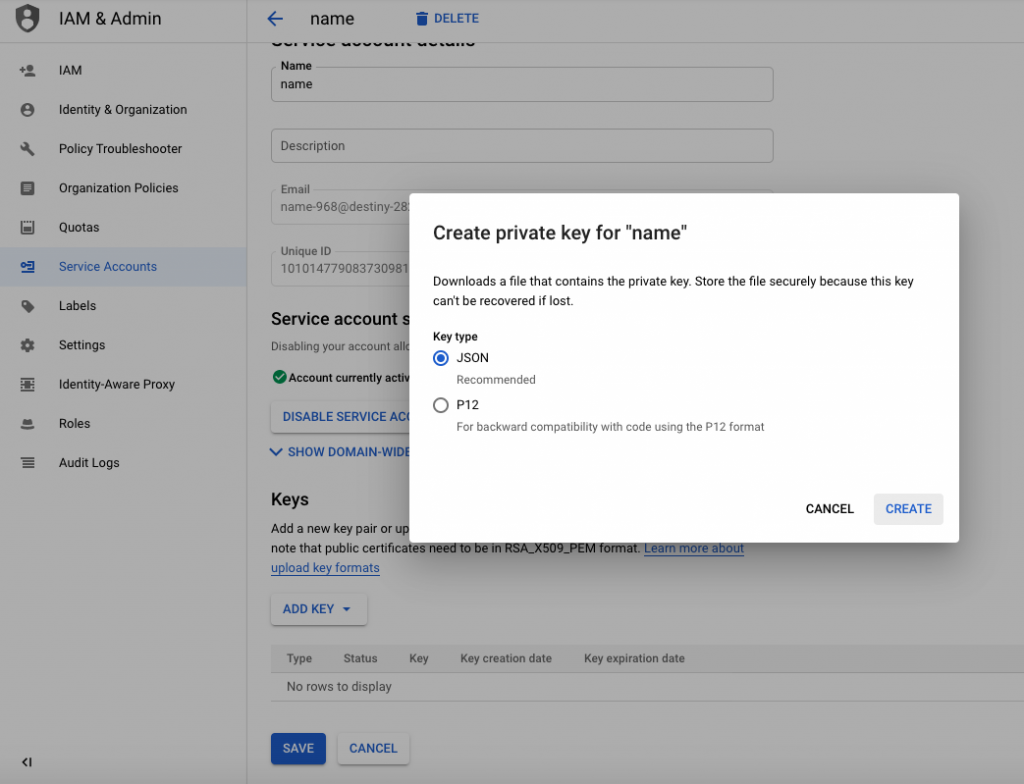This screenshot has height=784, width=1024.
Task: Click the Roles hat icon
Action: tap(27, 423)
